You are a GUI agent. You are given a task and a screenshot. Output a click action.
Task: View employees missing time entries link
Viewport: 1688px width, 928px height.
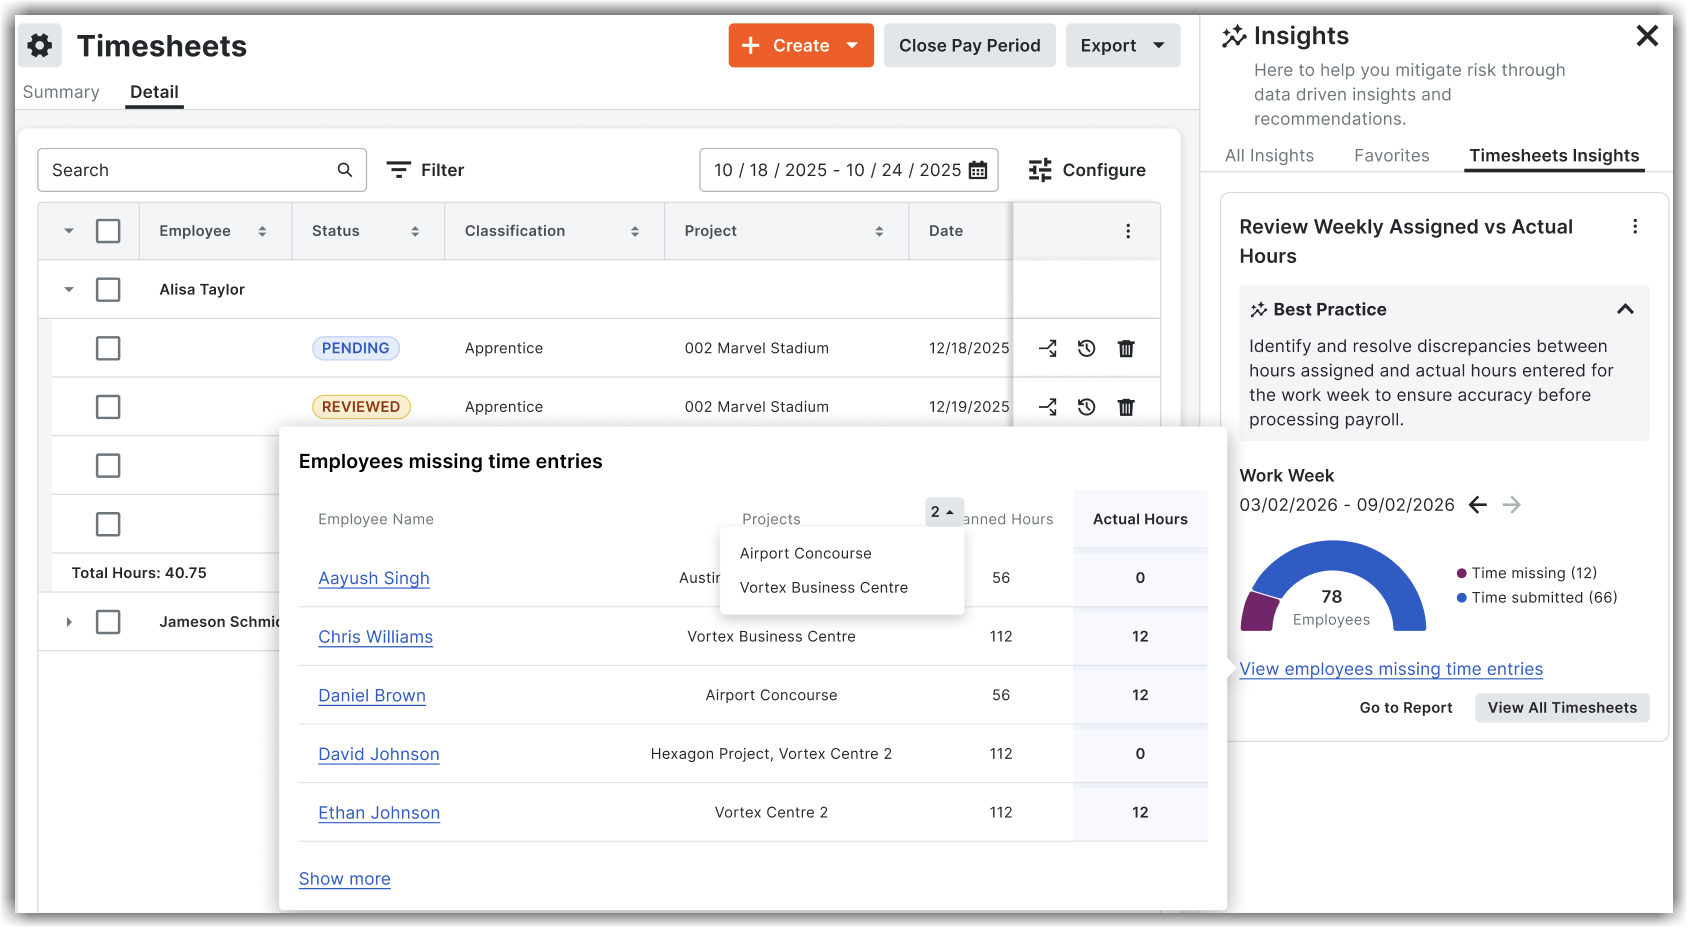(x=1390, y=668)
